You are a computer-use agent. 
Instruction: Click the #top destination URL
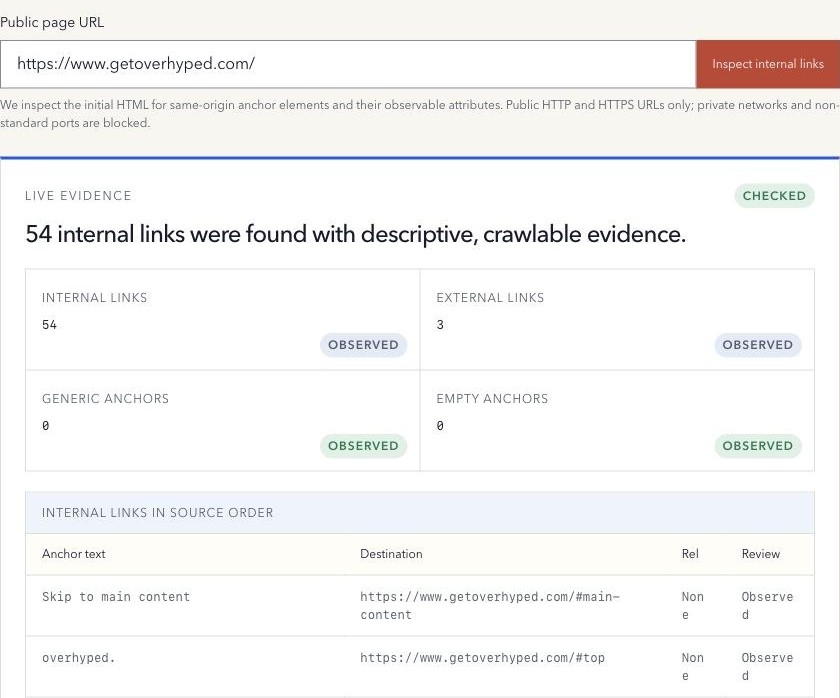pos(482,658)
